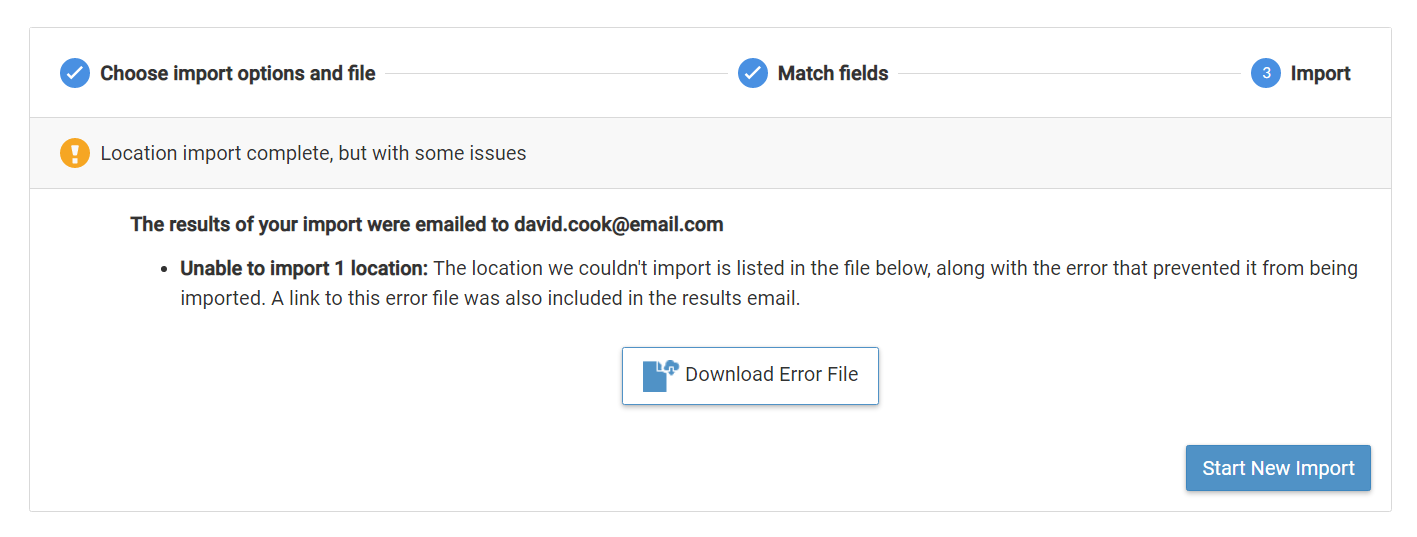Click the bullet point before the error note
The height and width of the screenshot is (537, 1417).
point(164,270)
